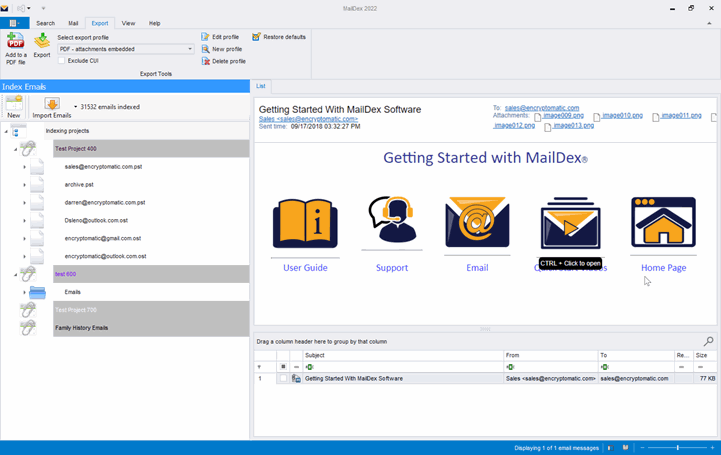
Task: Open the export profile dropdown
Action: 190,49
